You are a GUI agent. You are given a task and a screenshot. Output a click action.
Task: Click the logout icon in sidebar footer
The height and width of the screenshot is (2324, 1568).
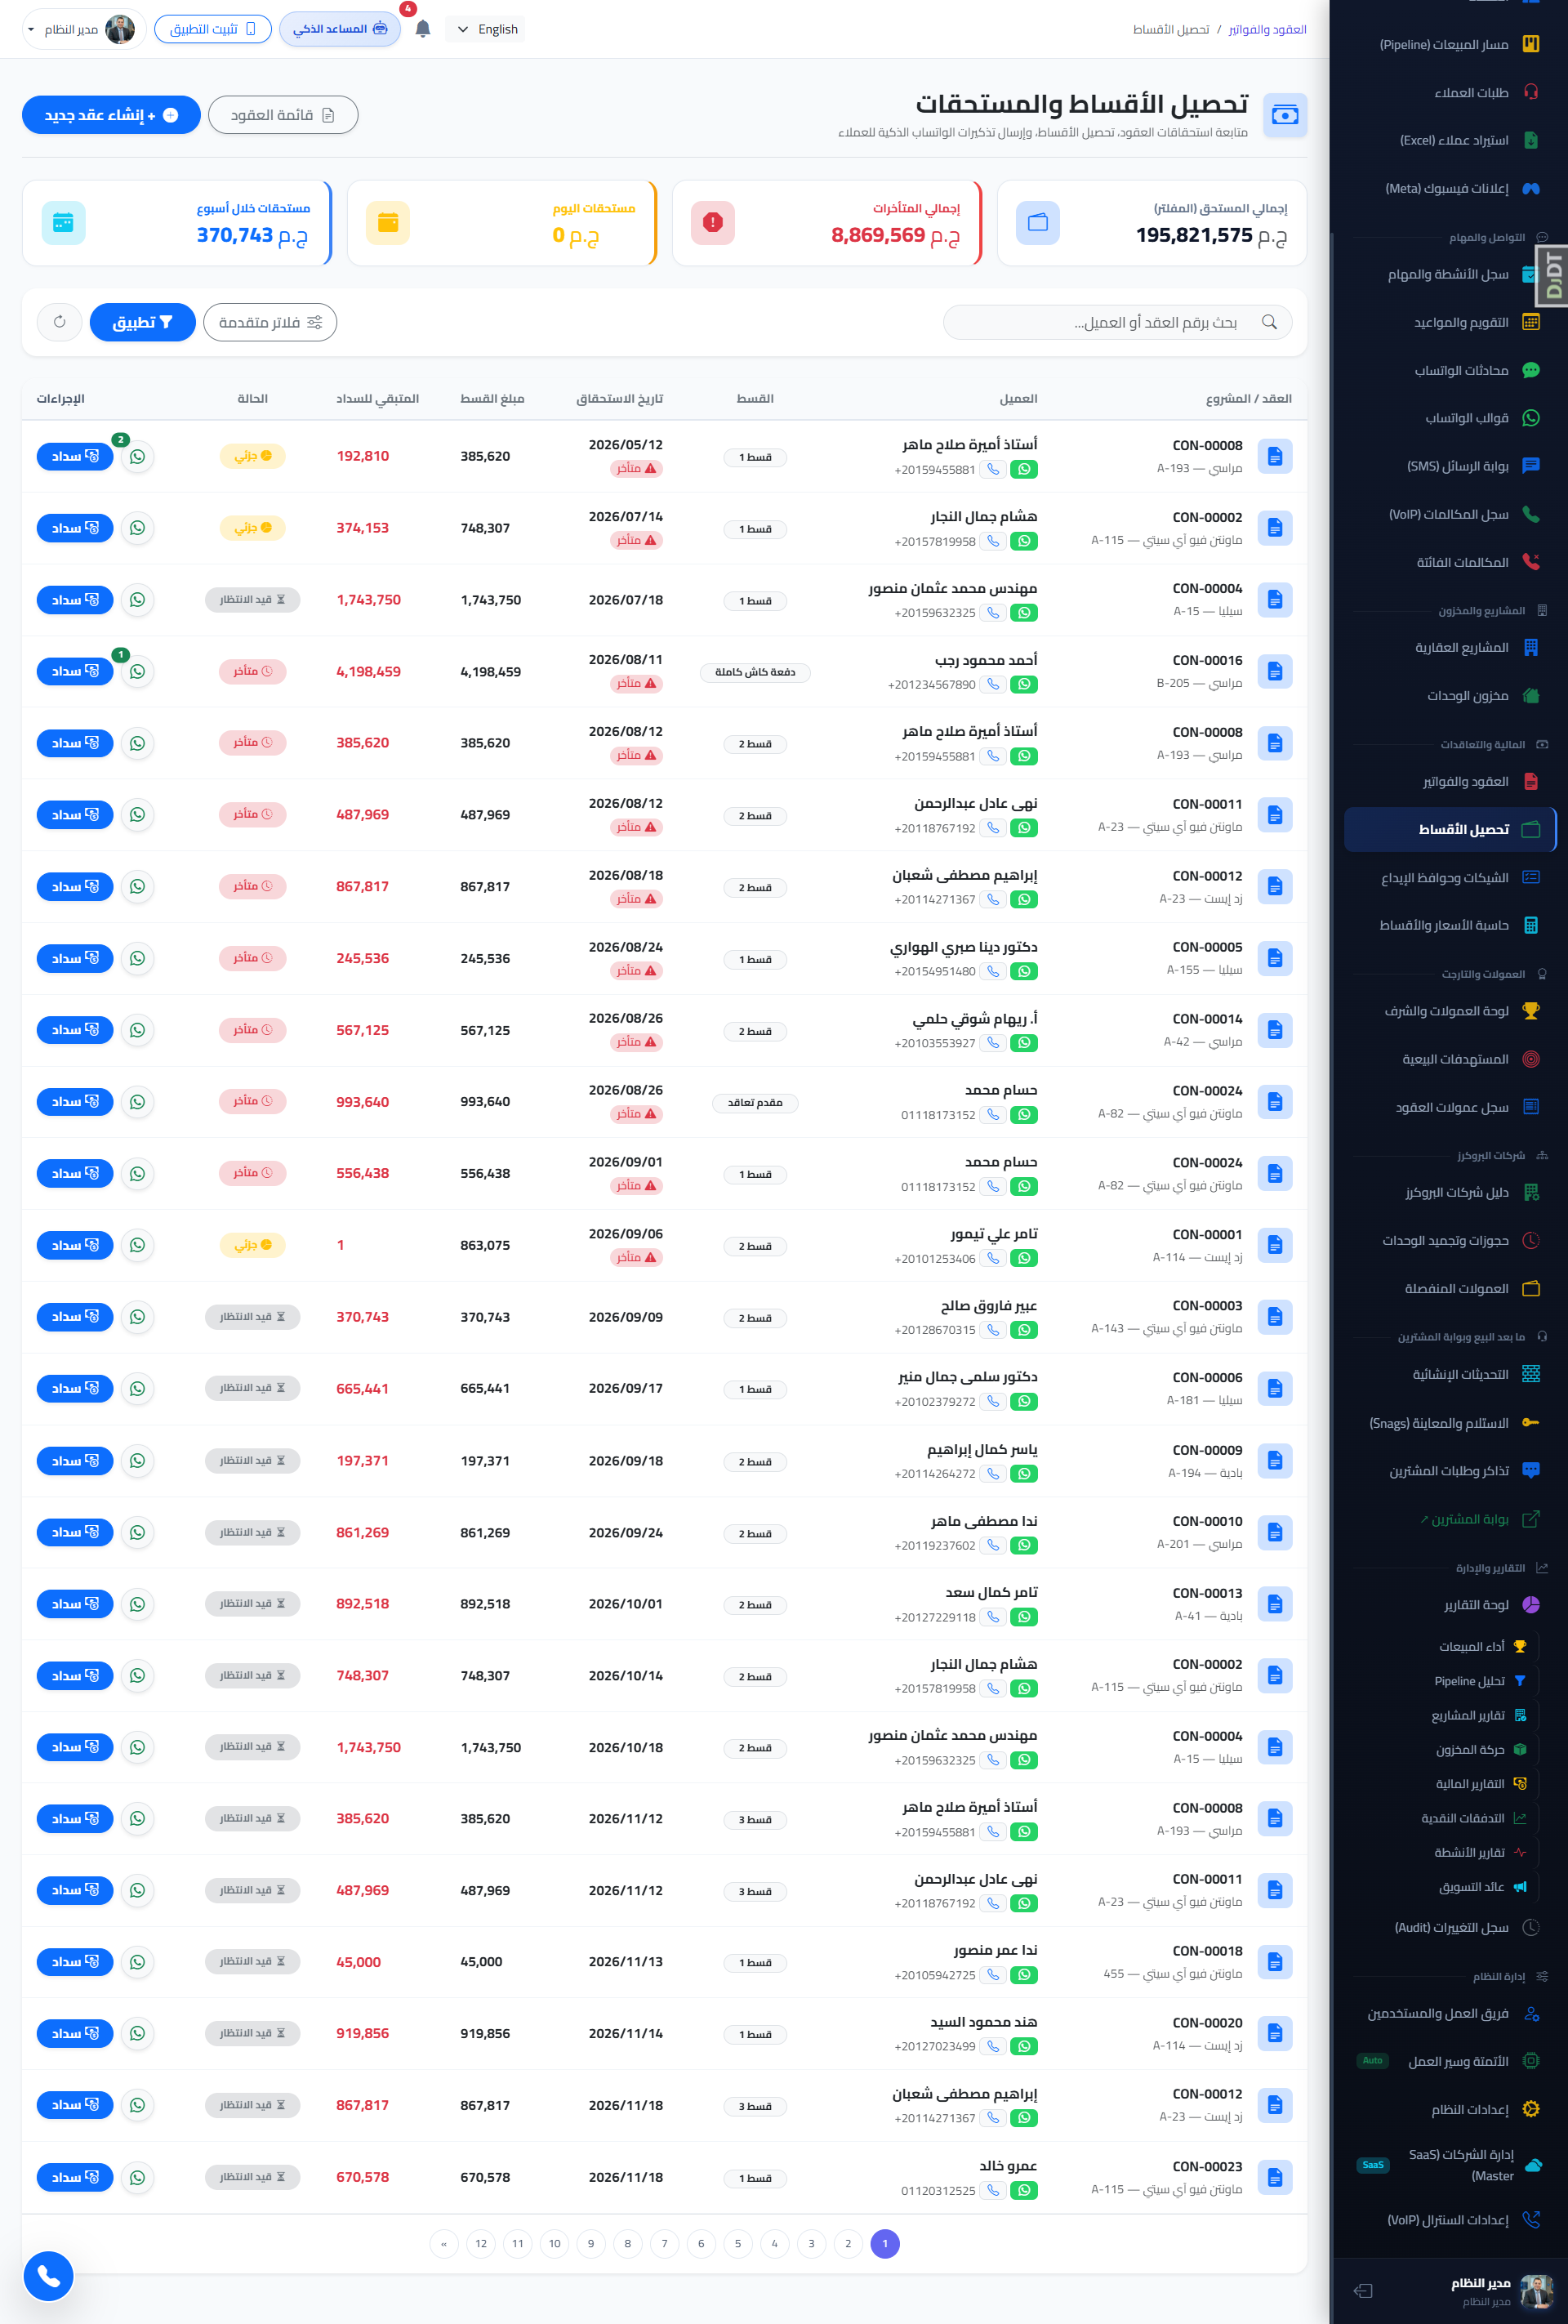[x=1363, y=2291]
